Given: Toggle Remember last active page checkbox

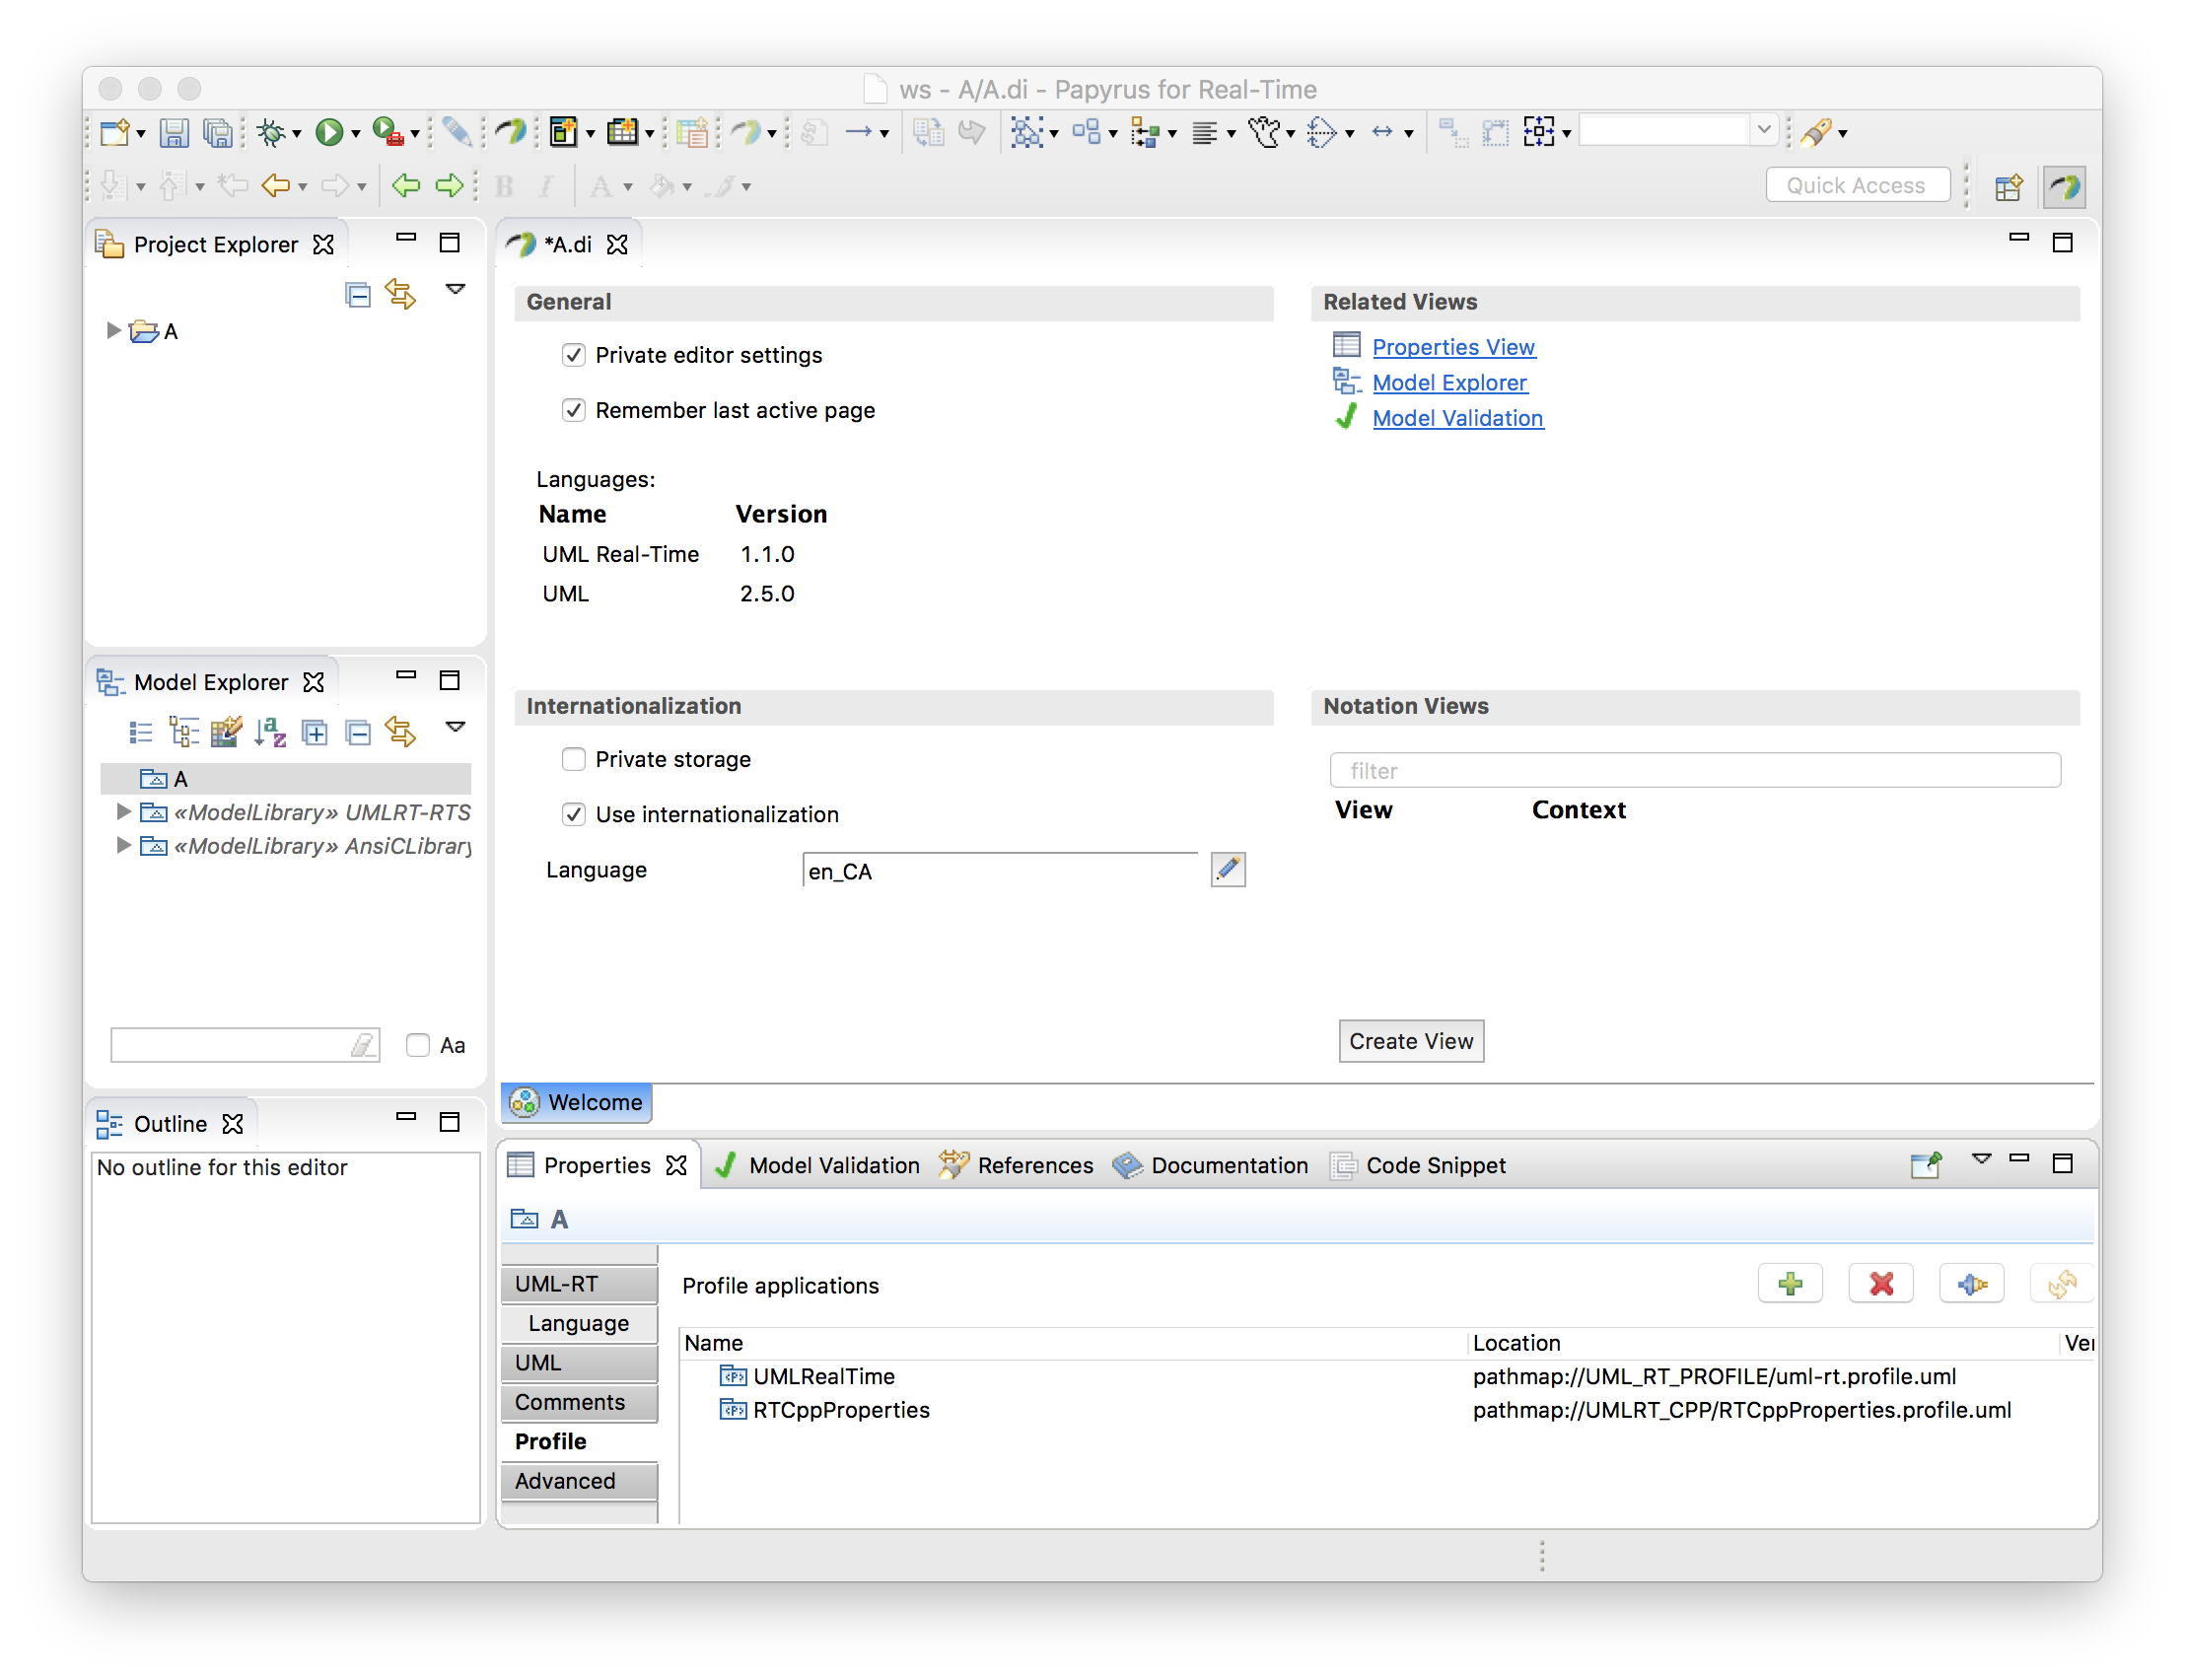Looking at the screenshot, I should point(573,410).
